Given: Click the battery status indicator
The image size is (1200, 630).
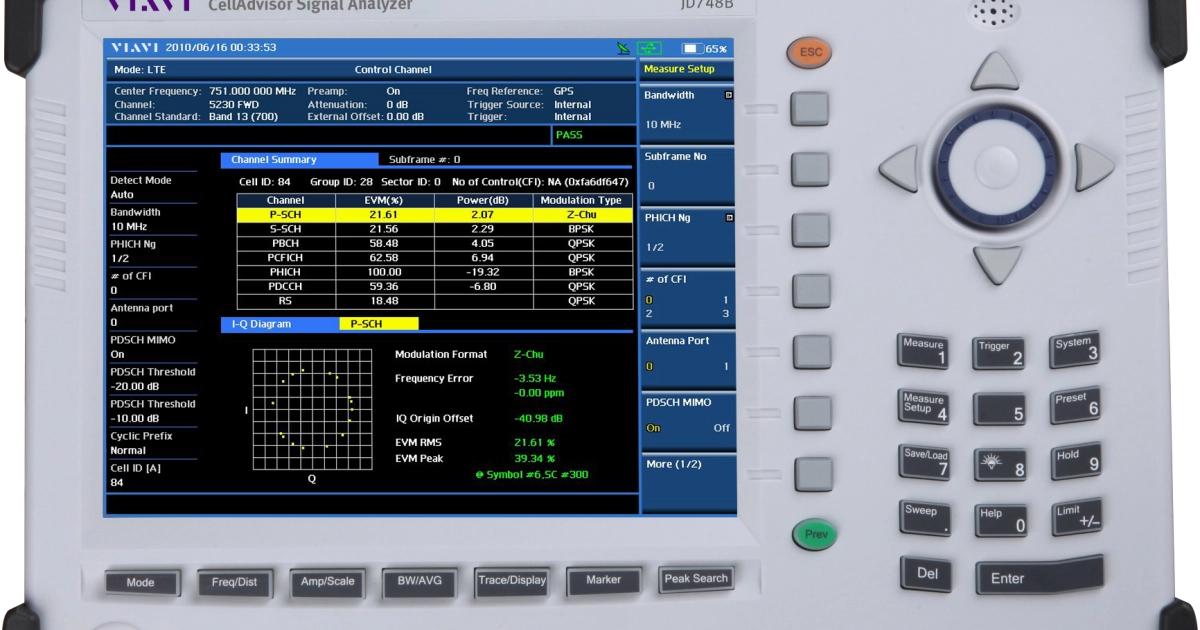Looking at the screenshot, I should pos(704,48).
